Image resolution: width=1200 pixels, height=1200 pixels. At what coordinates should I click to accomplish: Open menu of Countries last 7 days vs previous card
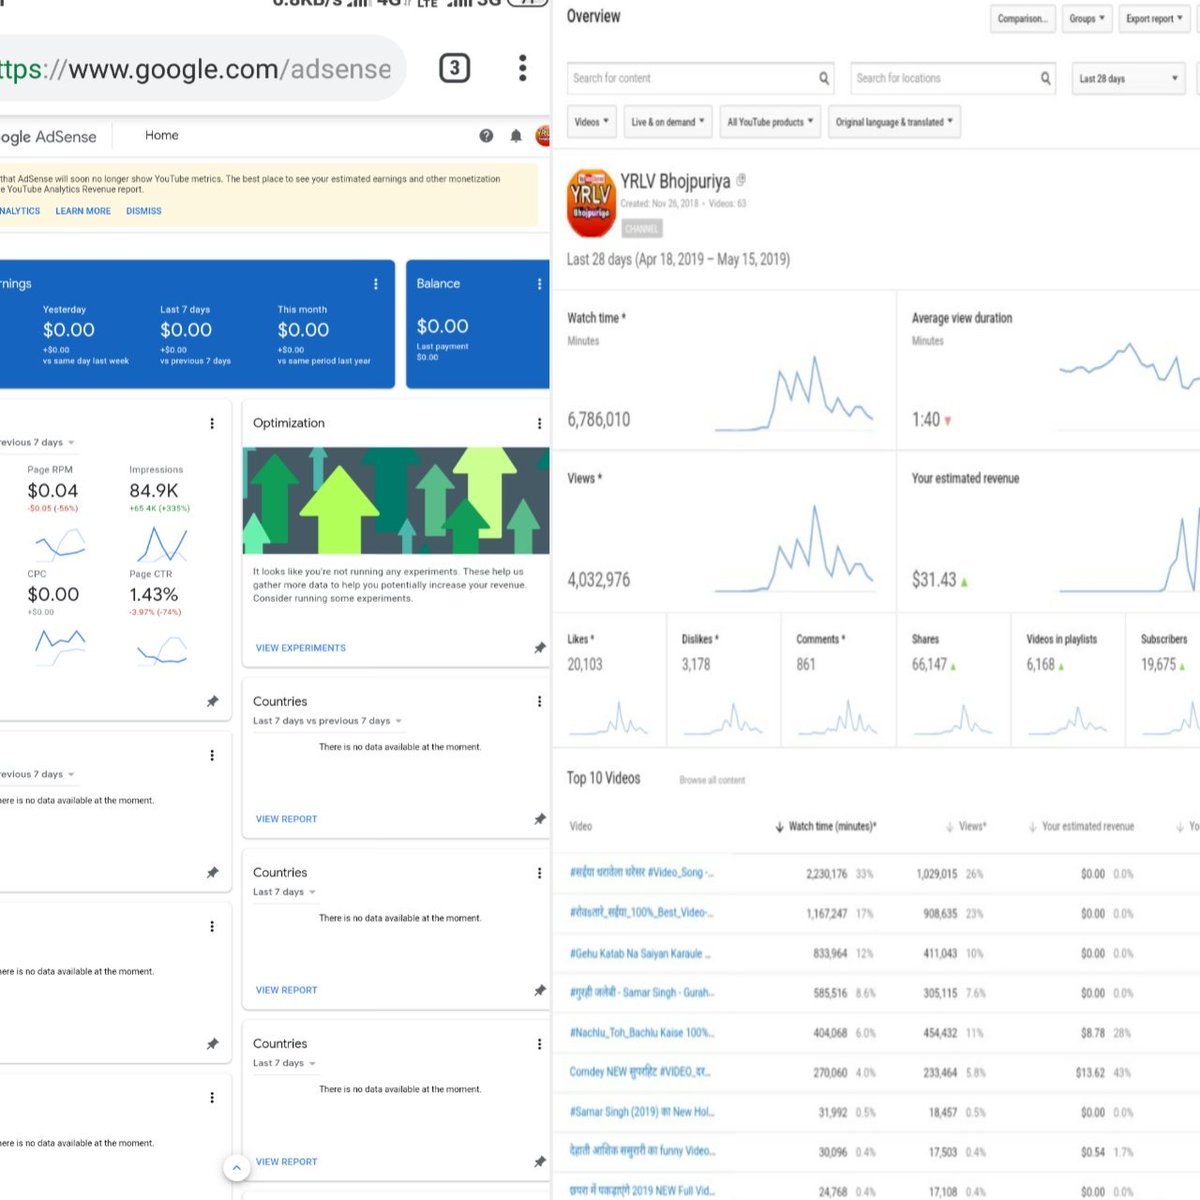click(x=539, y=702)
